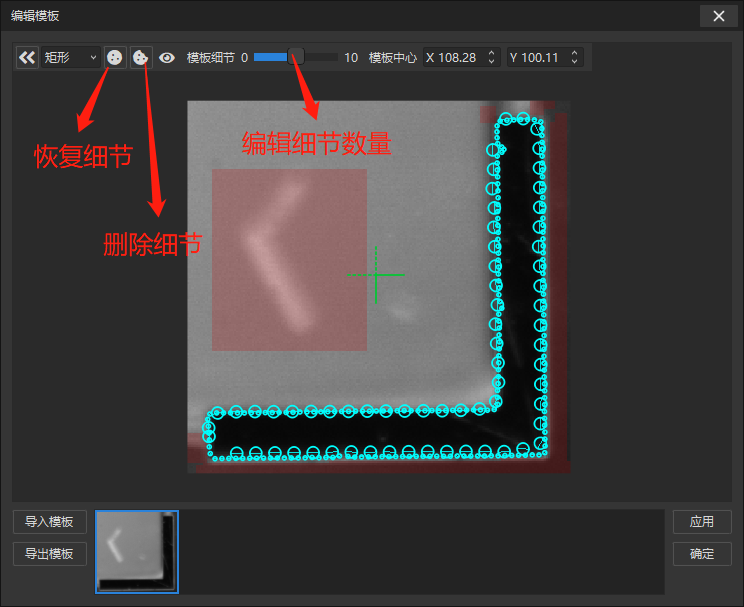
Task: Decrease the X center value with down arrow
Action: 491,63
